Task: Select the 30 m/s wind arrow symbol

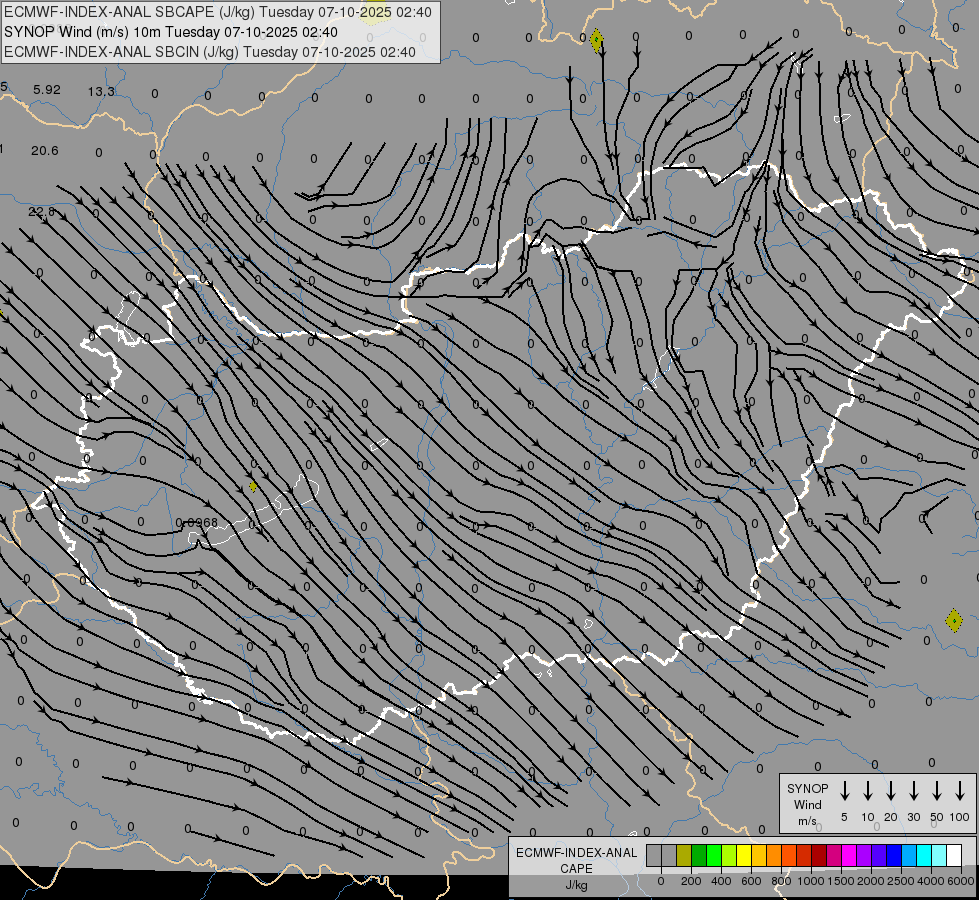Action: [x=914, y=791]
